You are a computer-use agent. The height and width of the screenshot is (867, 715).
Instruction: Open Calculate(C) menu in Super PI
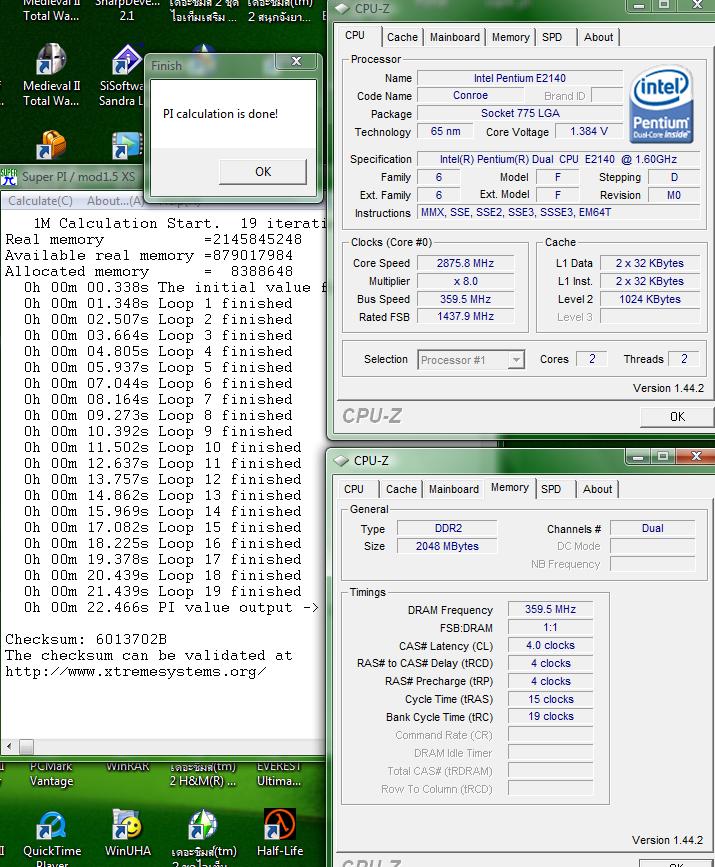[40, 201]
